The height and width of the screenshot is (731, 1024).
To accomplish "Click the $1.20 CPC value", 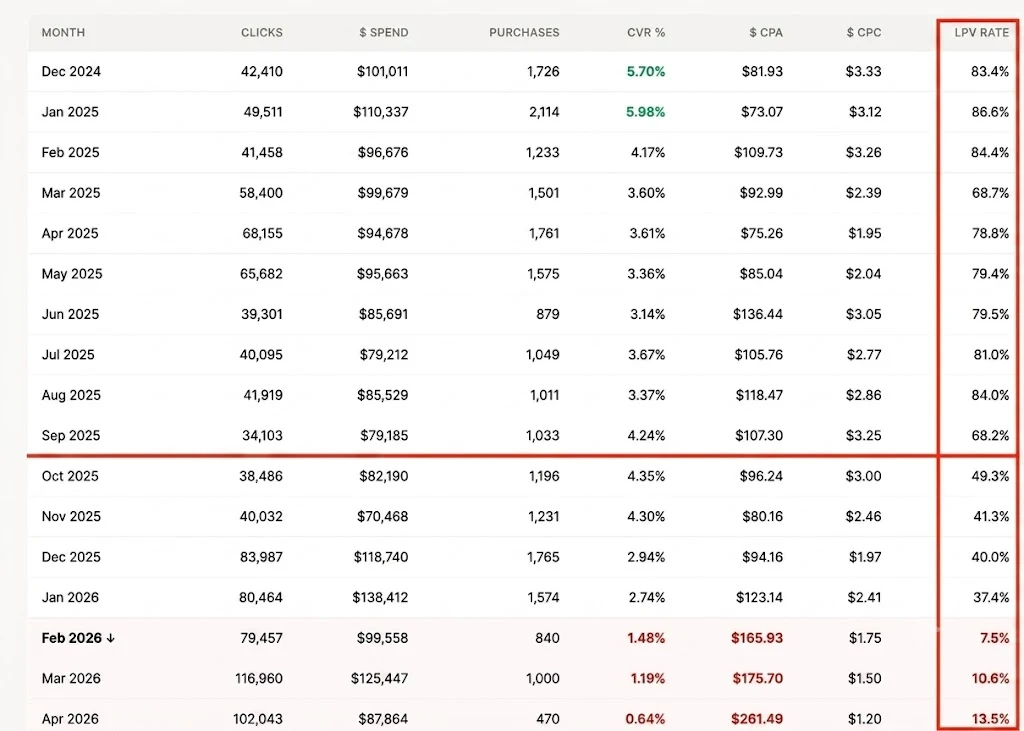I will pyautogui.click(x=865, y=720).
